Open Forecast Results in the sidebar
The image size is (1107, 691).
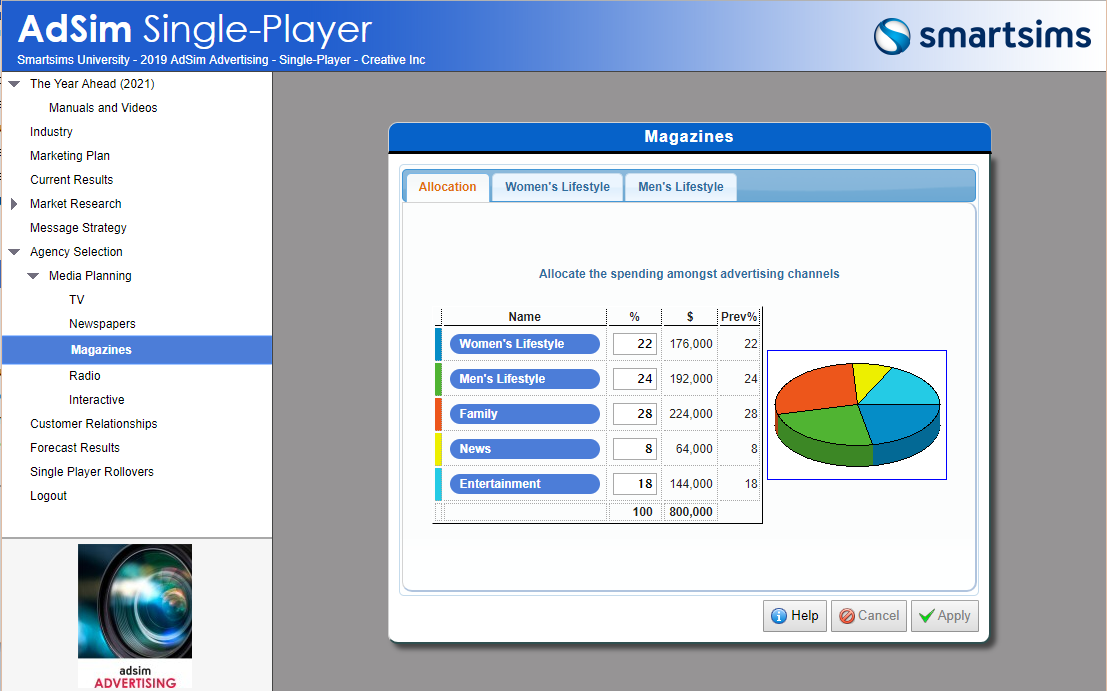click(75, 448)
